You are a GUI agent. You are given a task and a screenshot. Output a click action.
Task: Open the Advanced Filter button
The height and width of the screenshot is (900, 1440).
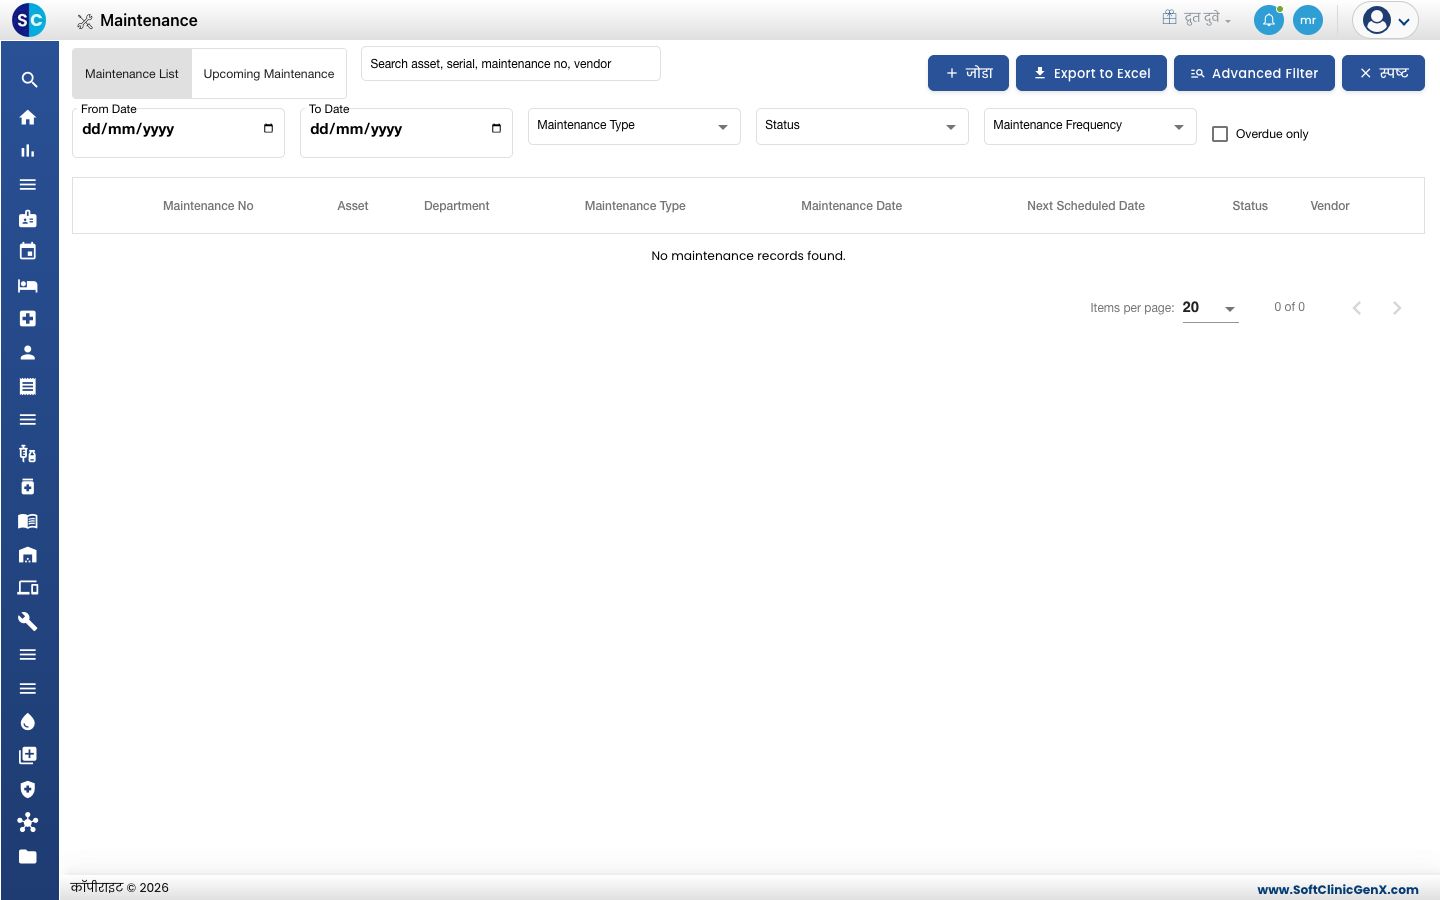tap(1254, 73)
